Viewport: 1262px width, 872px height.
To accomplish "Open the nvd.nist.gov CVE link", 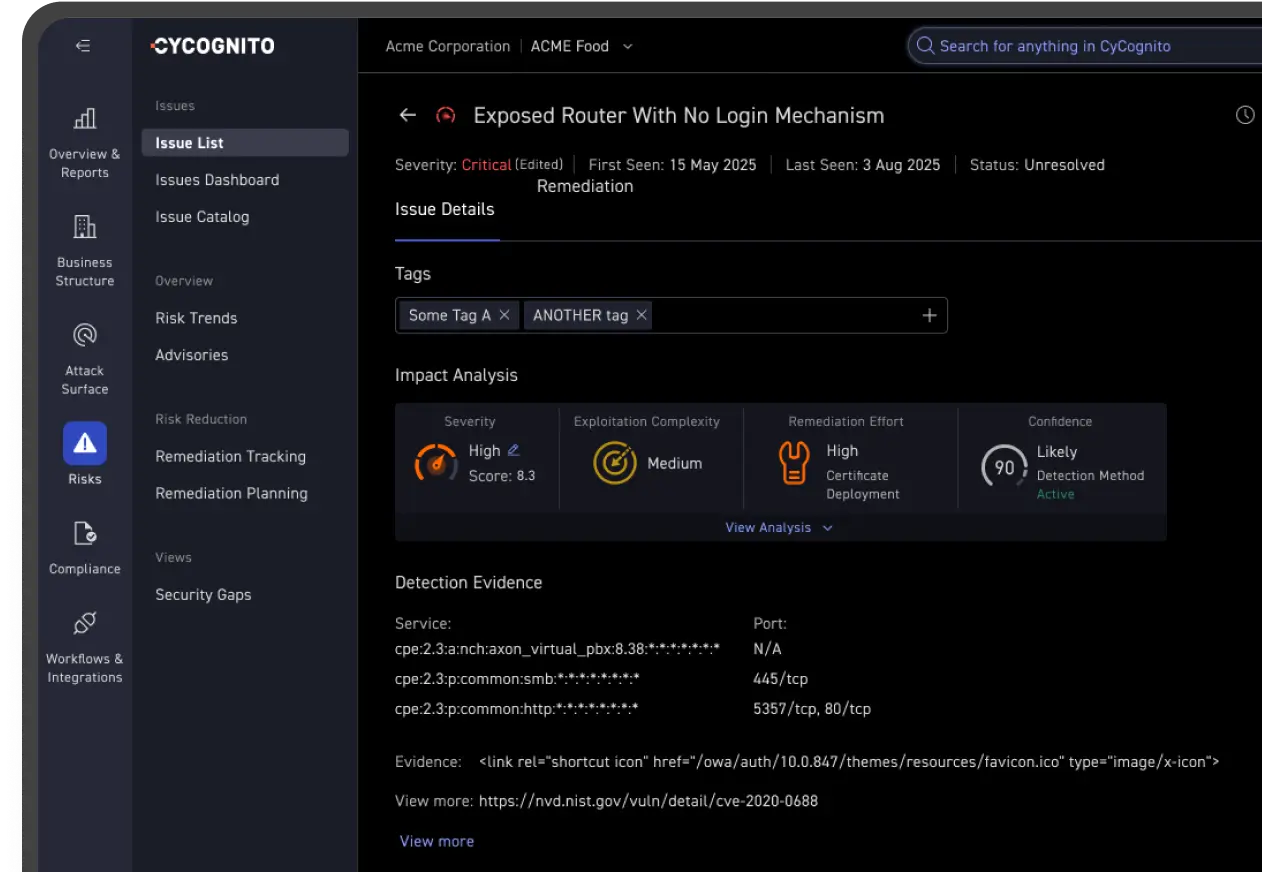I will [x=648, y=800].
